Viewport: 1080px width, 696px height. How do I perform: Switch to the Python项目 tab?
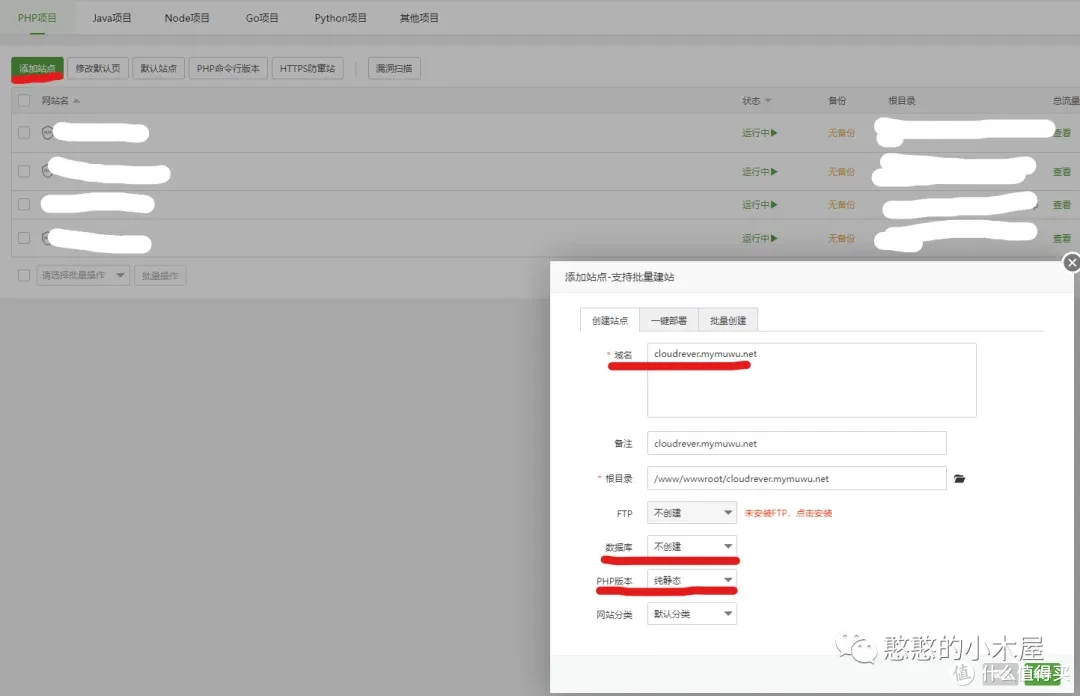(340, 18)
